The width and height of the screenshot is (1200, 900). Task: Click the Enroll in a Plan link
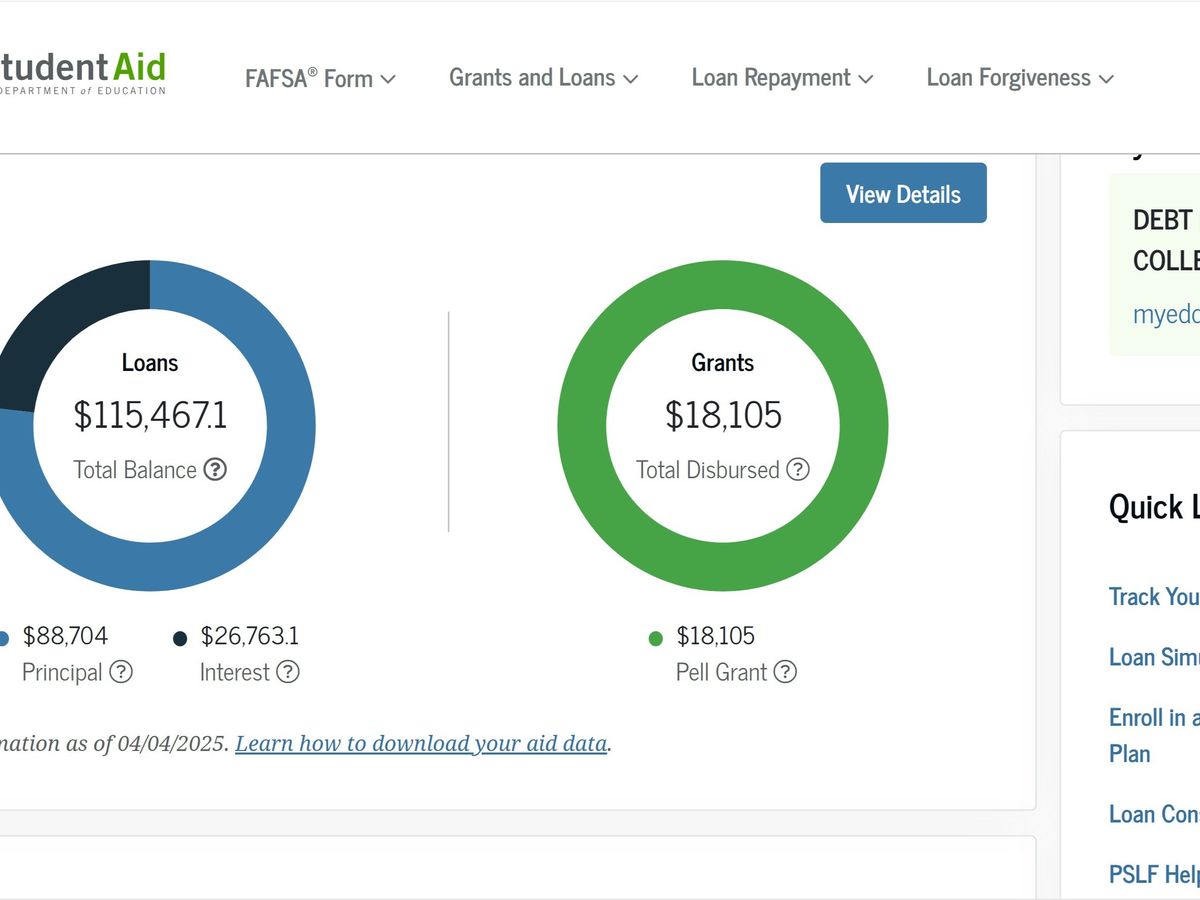(x=1154, y=735)
